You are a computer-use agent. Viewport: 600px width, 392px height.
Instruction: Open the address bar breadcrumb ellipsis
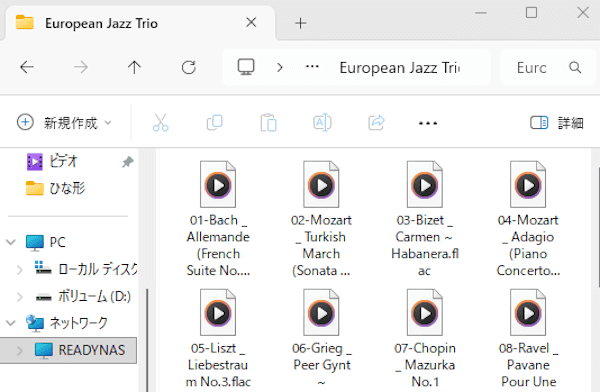pyautogui.click(x=312, y=67)
